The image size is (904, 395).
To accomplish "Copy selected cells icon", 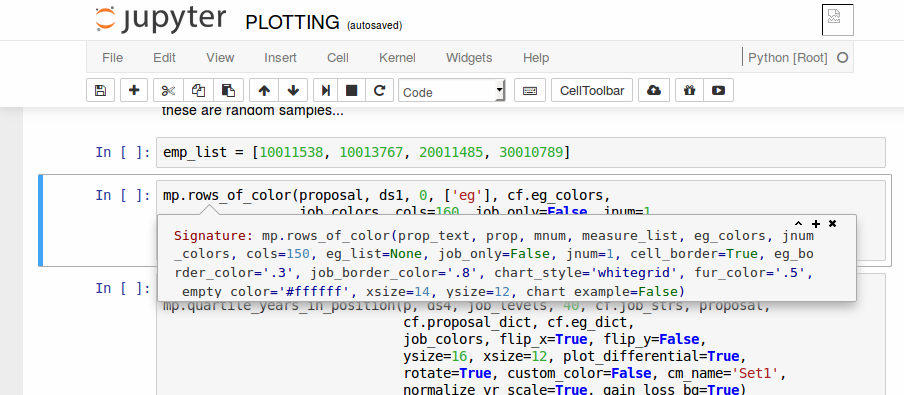I will click(x=198, y=91).
